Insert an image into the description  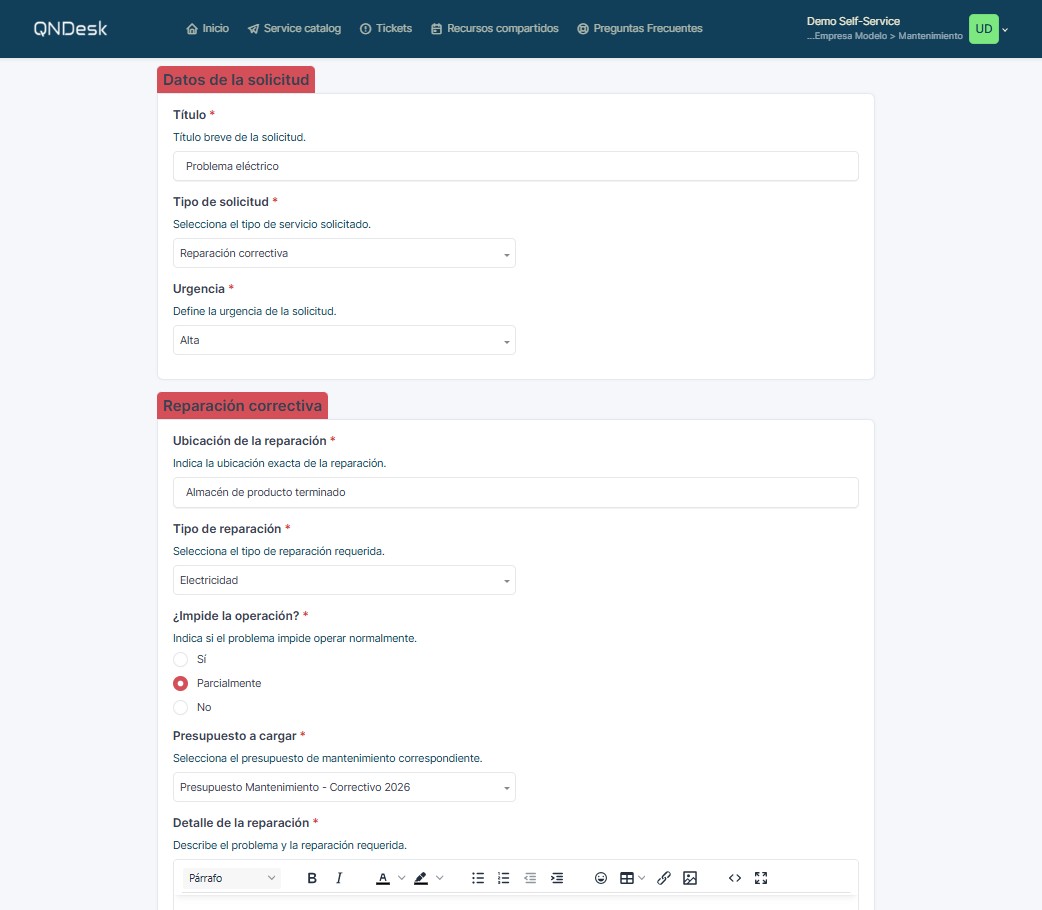[690, 878]
